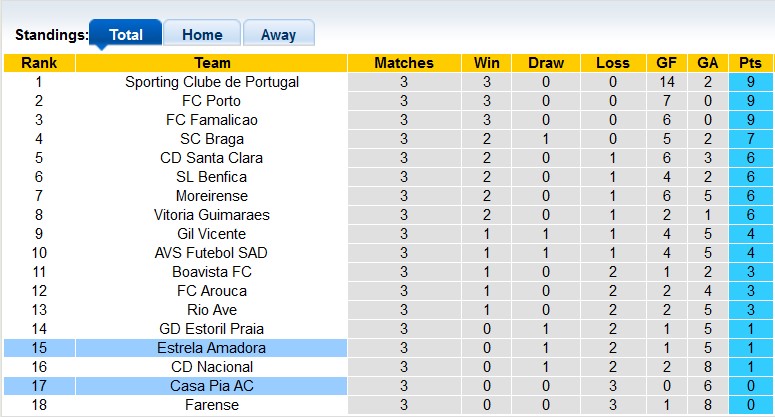The height and width of the screenshot is (417, 775).
Task: Open Vitoria Guimaraes team link
Action: point(212,215)
